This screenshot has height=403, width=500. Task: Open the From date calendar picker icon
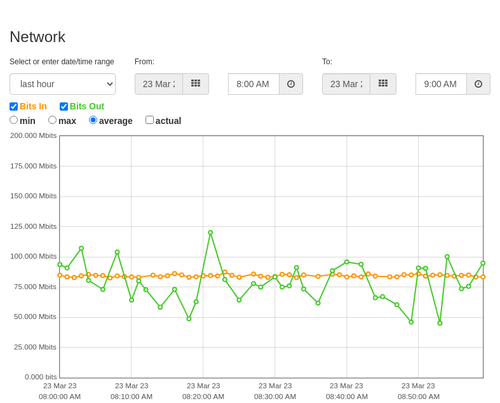click(x=195, y=84)
